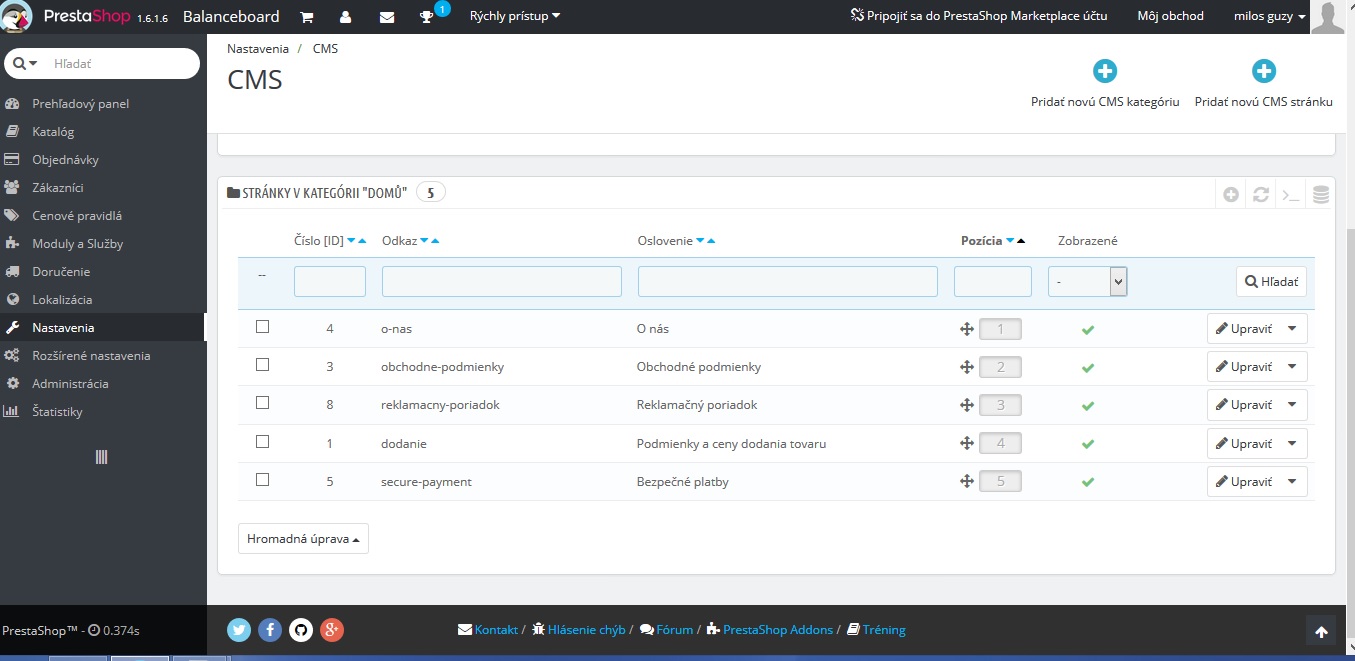This screenshot has width=1355, height=661.
Task: Open the shopping cart icon in top bar
Action: [x=307, y=17]
